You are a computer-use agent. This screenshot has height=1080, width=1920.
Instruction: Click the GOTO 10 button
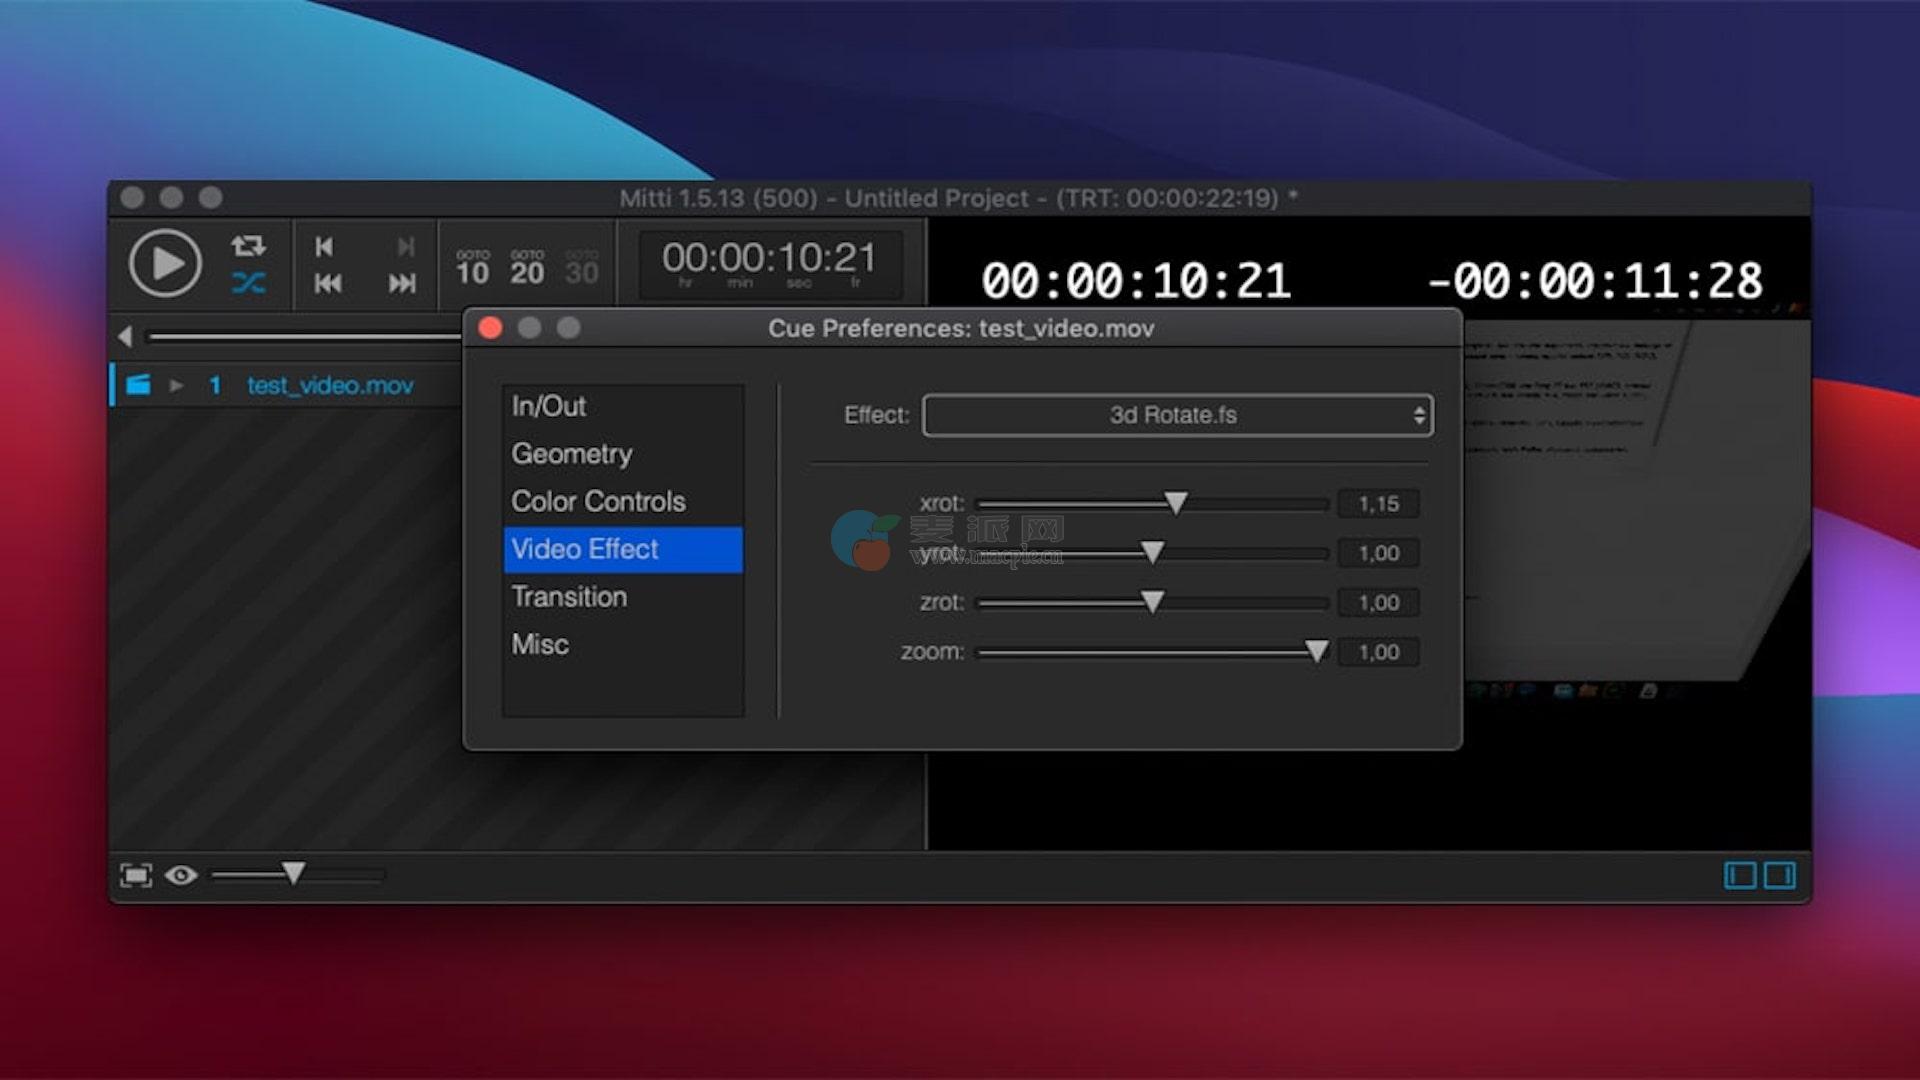click(473, 267)
